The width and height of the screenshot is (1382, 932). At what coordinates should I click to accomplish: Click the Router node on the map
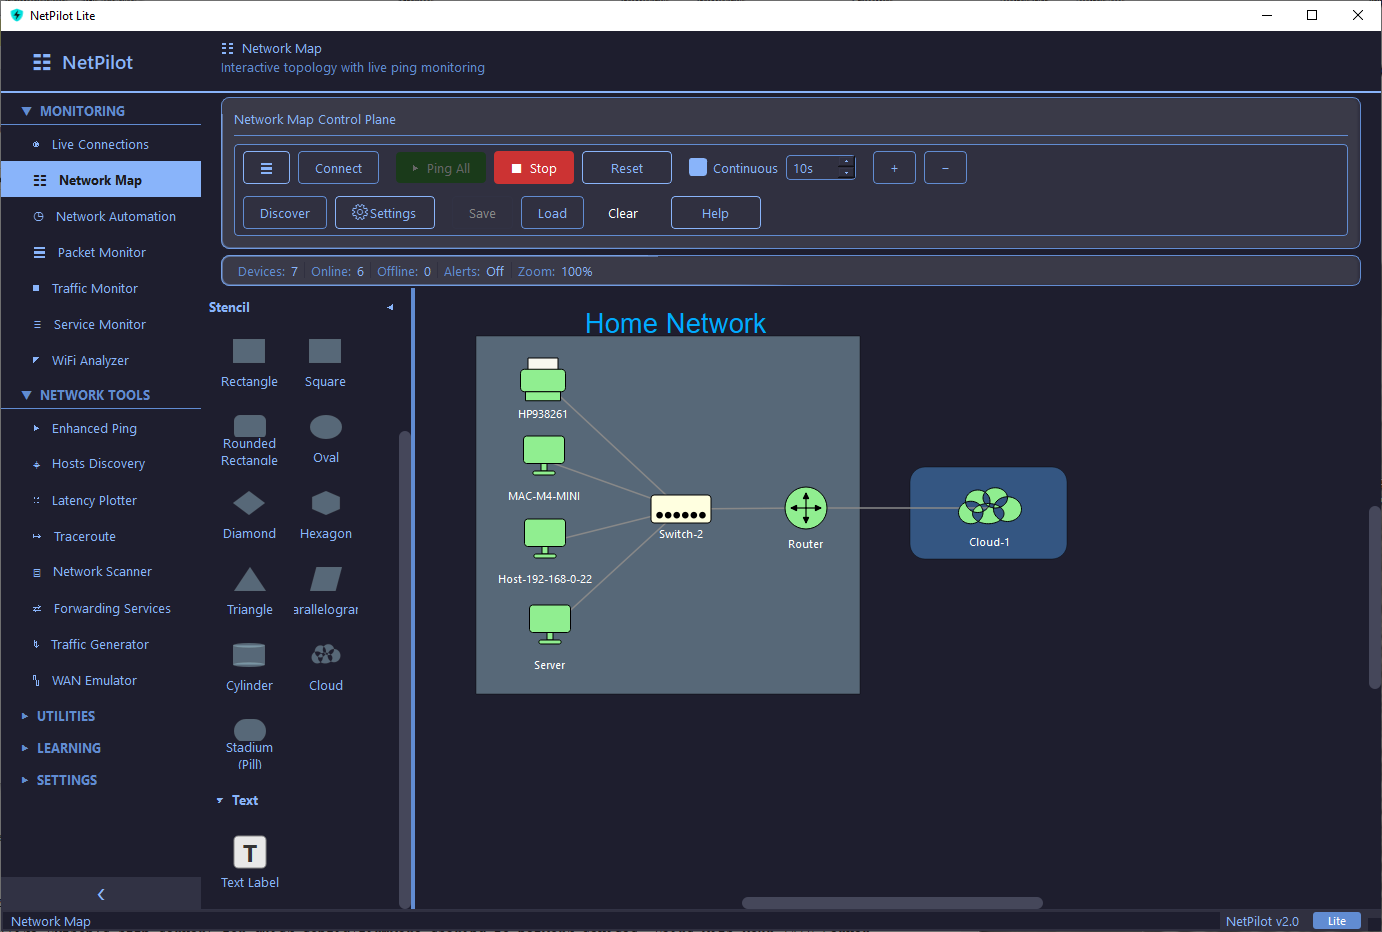tap(806, 509)
